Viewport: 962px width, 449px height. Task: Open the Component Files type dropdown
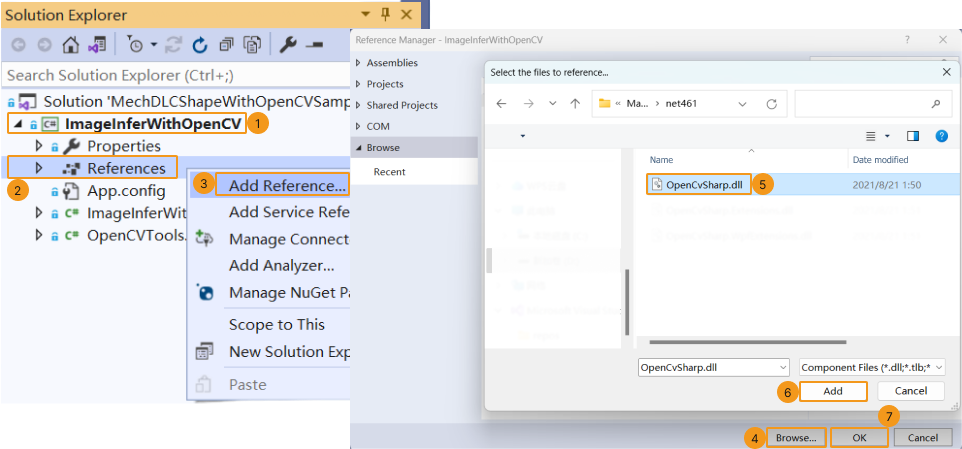(872, 367)
